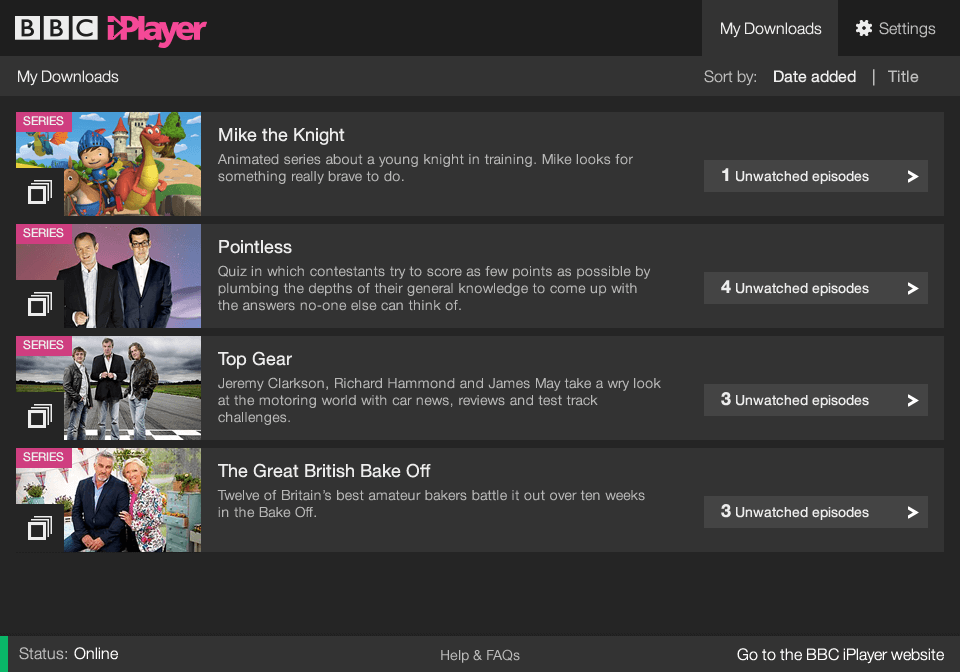
Task: Click the Top Gear thumbnail image
Action: pos(108,388)
